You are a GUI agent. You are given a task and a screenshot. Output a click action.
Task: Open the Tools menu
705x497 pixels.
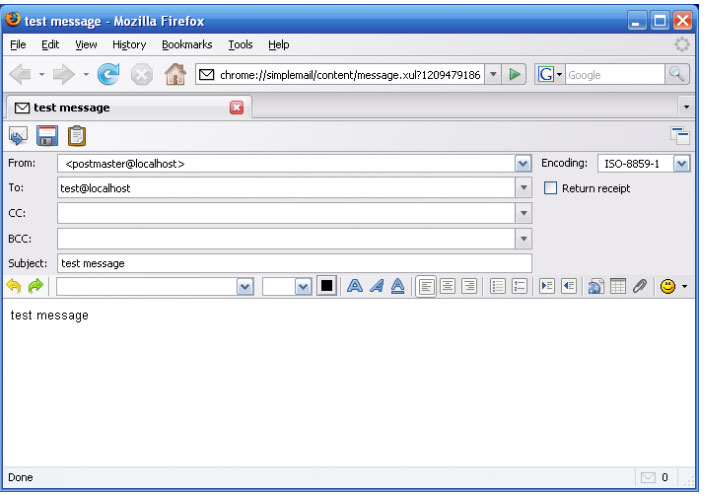240,45
